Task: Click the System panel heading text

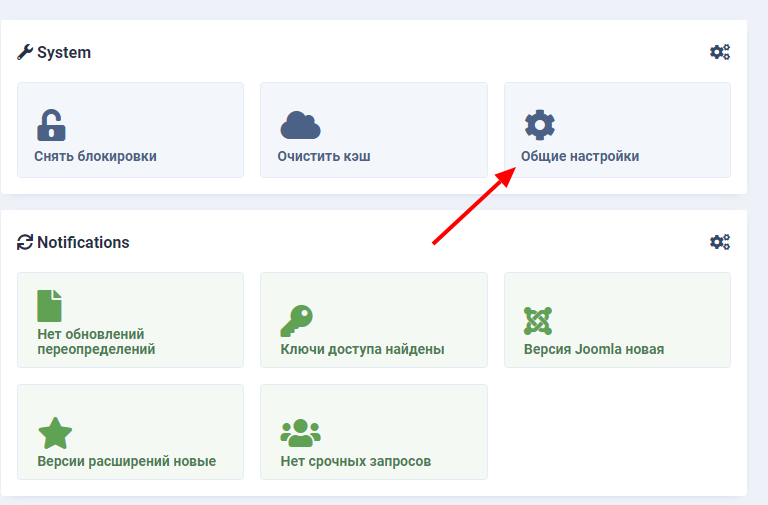Action: 64,52
